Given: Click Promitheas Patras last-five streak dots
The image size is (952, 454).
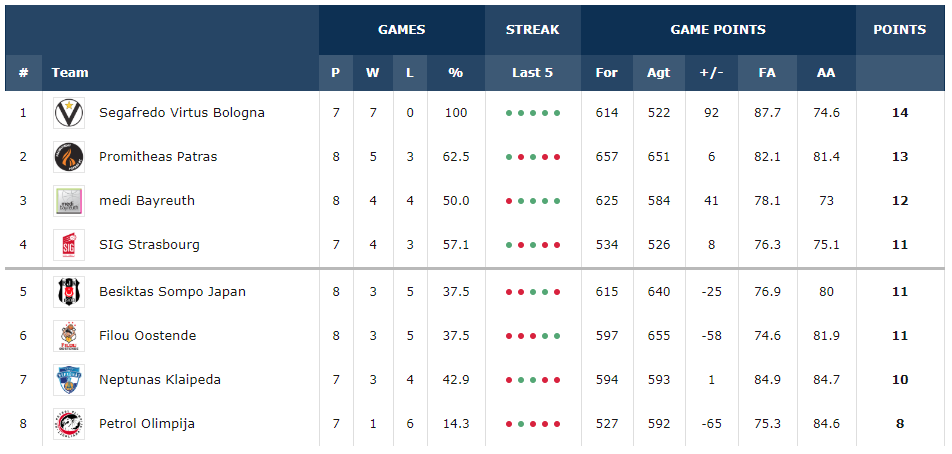Looking at the screenshot, I should tap(532, 157).
